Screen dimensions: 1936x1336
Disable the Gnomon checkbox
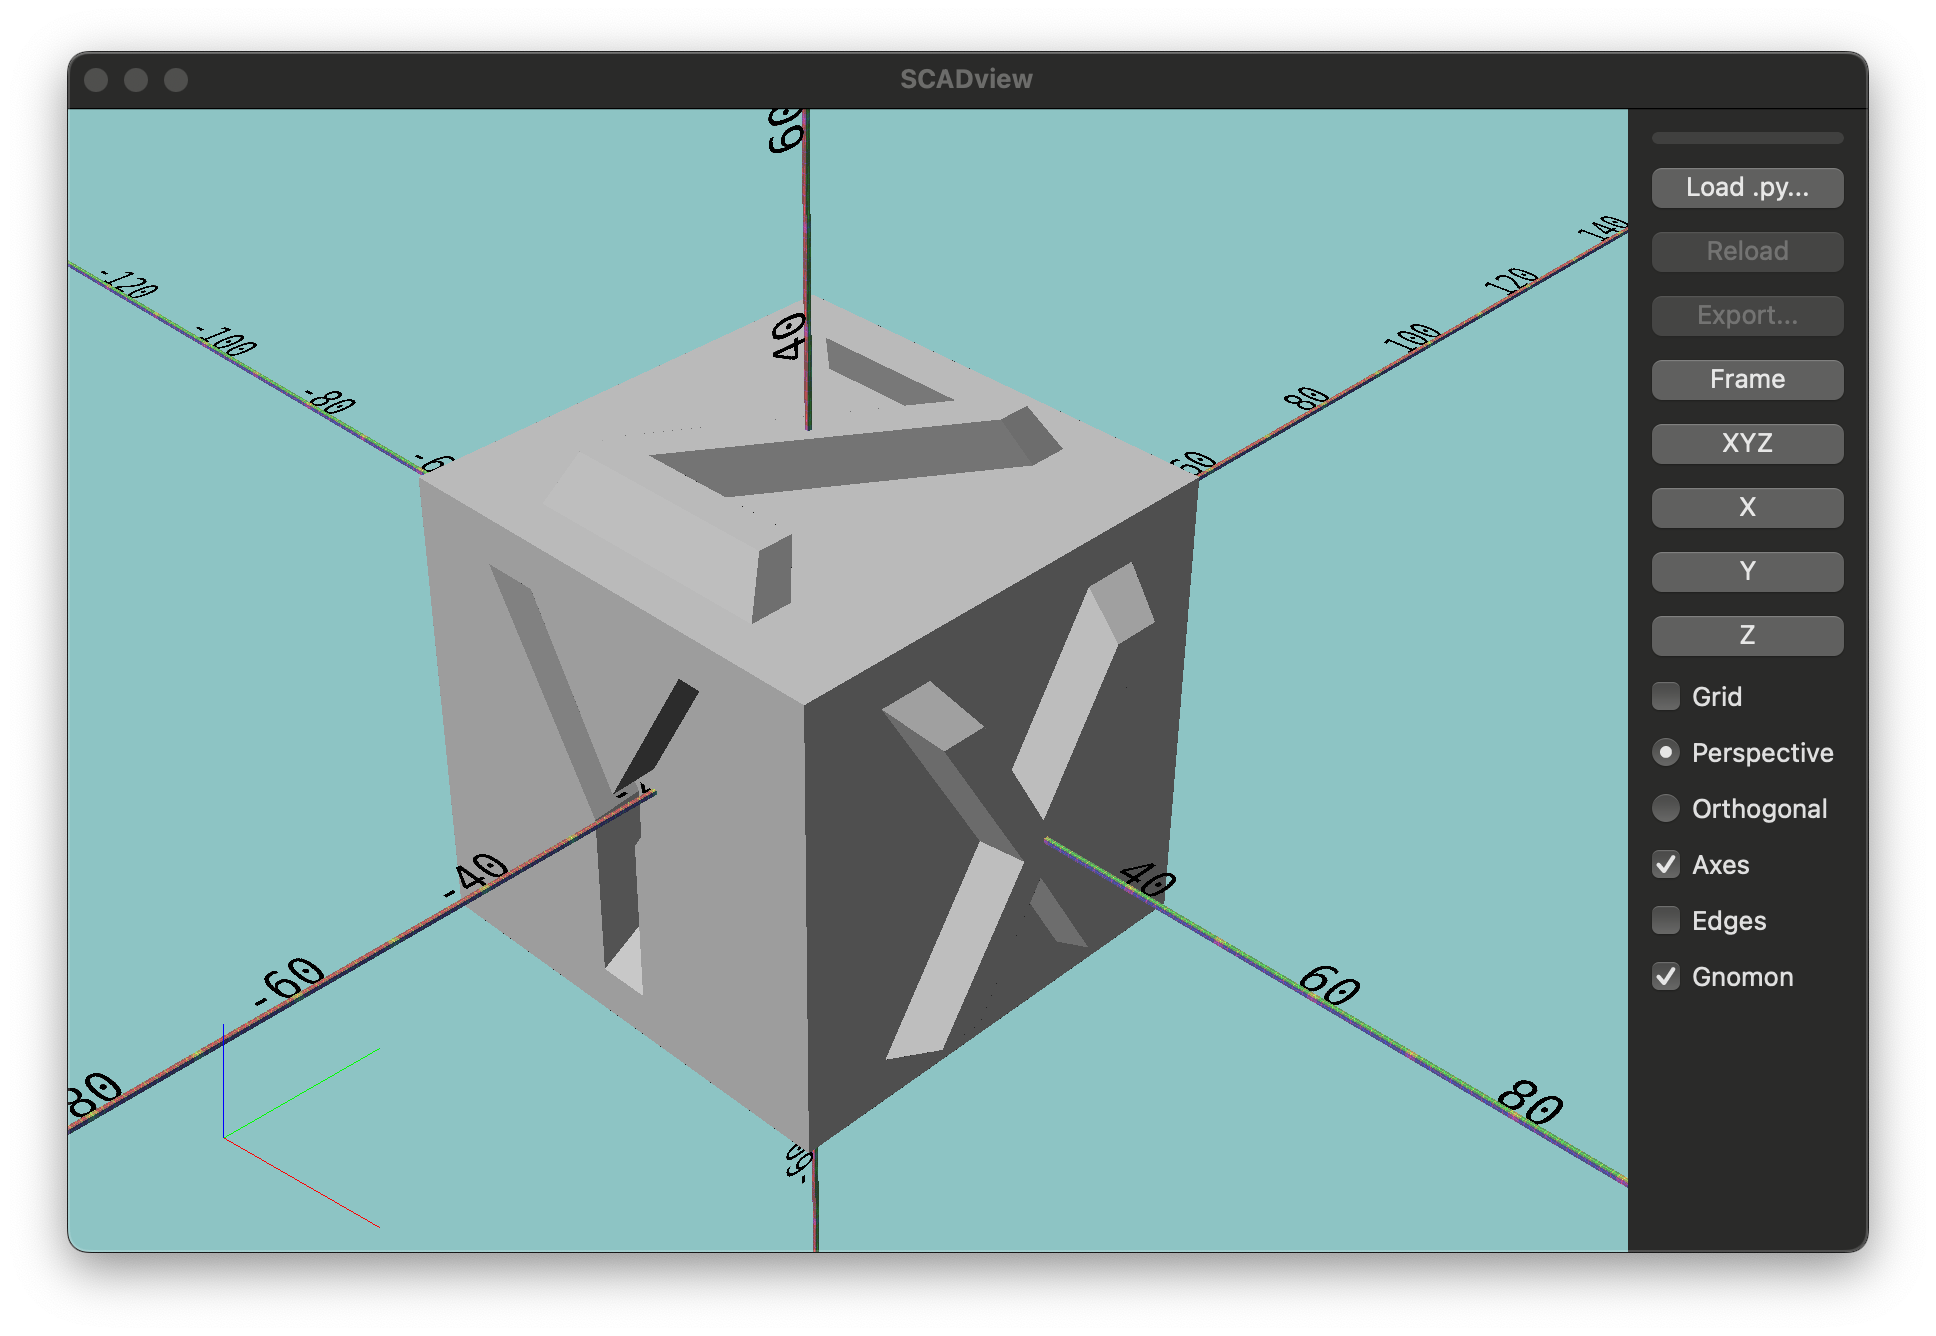1666,976
